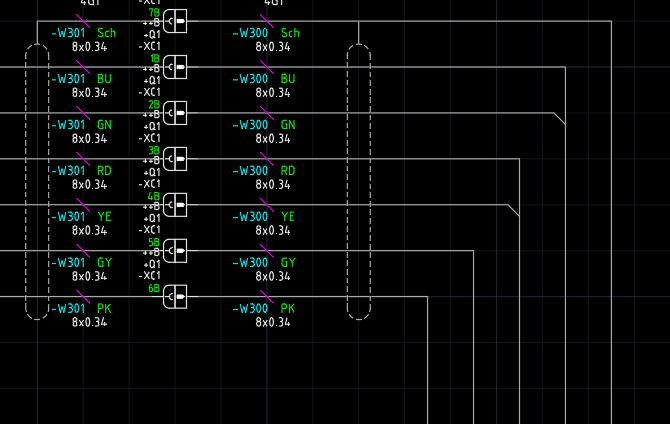This screenshot has height=424, width=670.
Task: Click the -XC1 text directly above pin 5B
Action: tap(150, 230)
